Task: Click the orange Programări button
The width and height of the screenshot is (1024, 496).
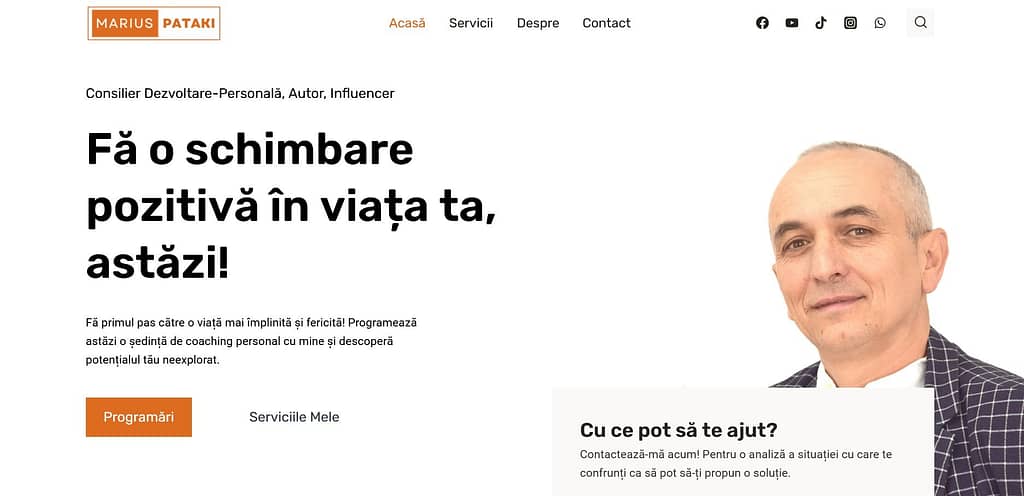Action: 139,417
